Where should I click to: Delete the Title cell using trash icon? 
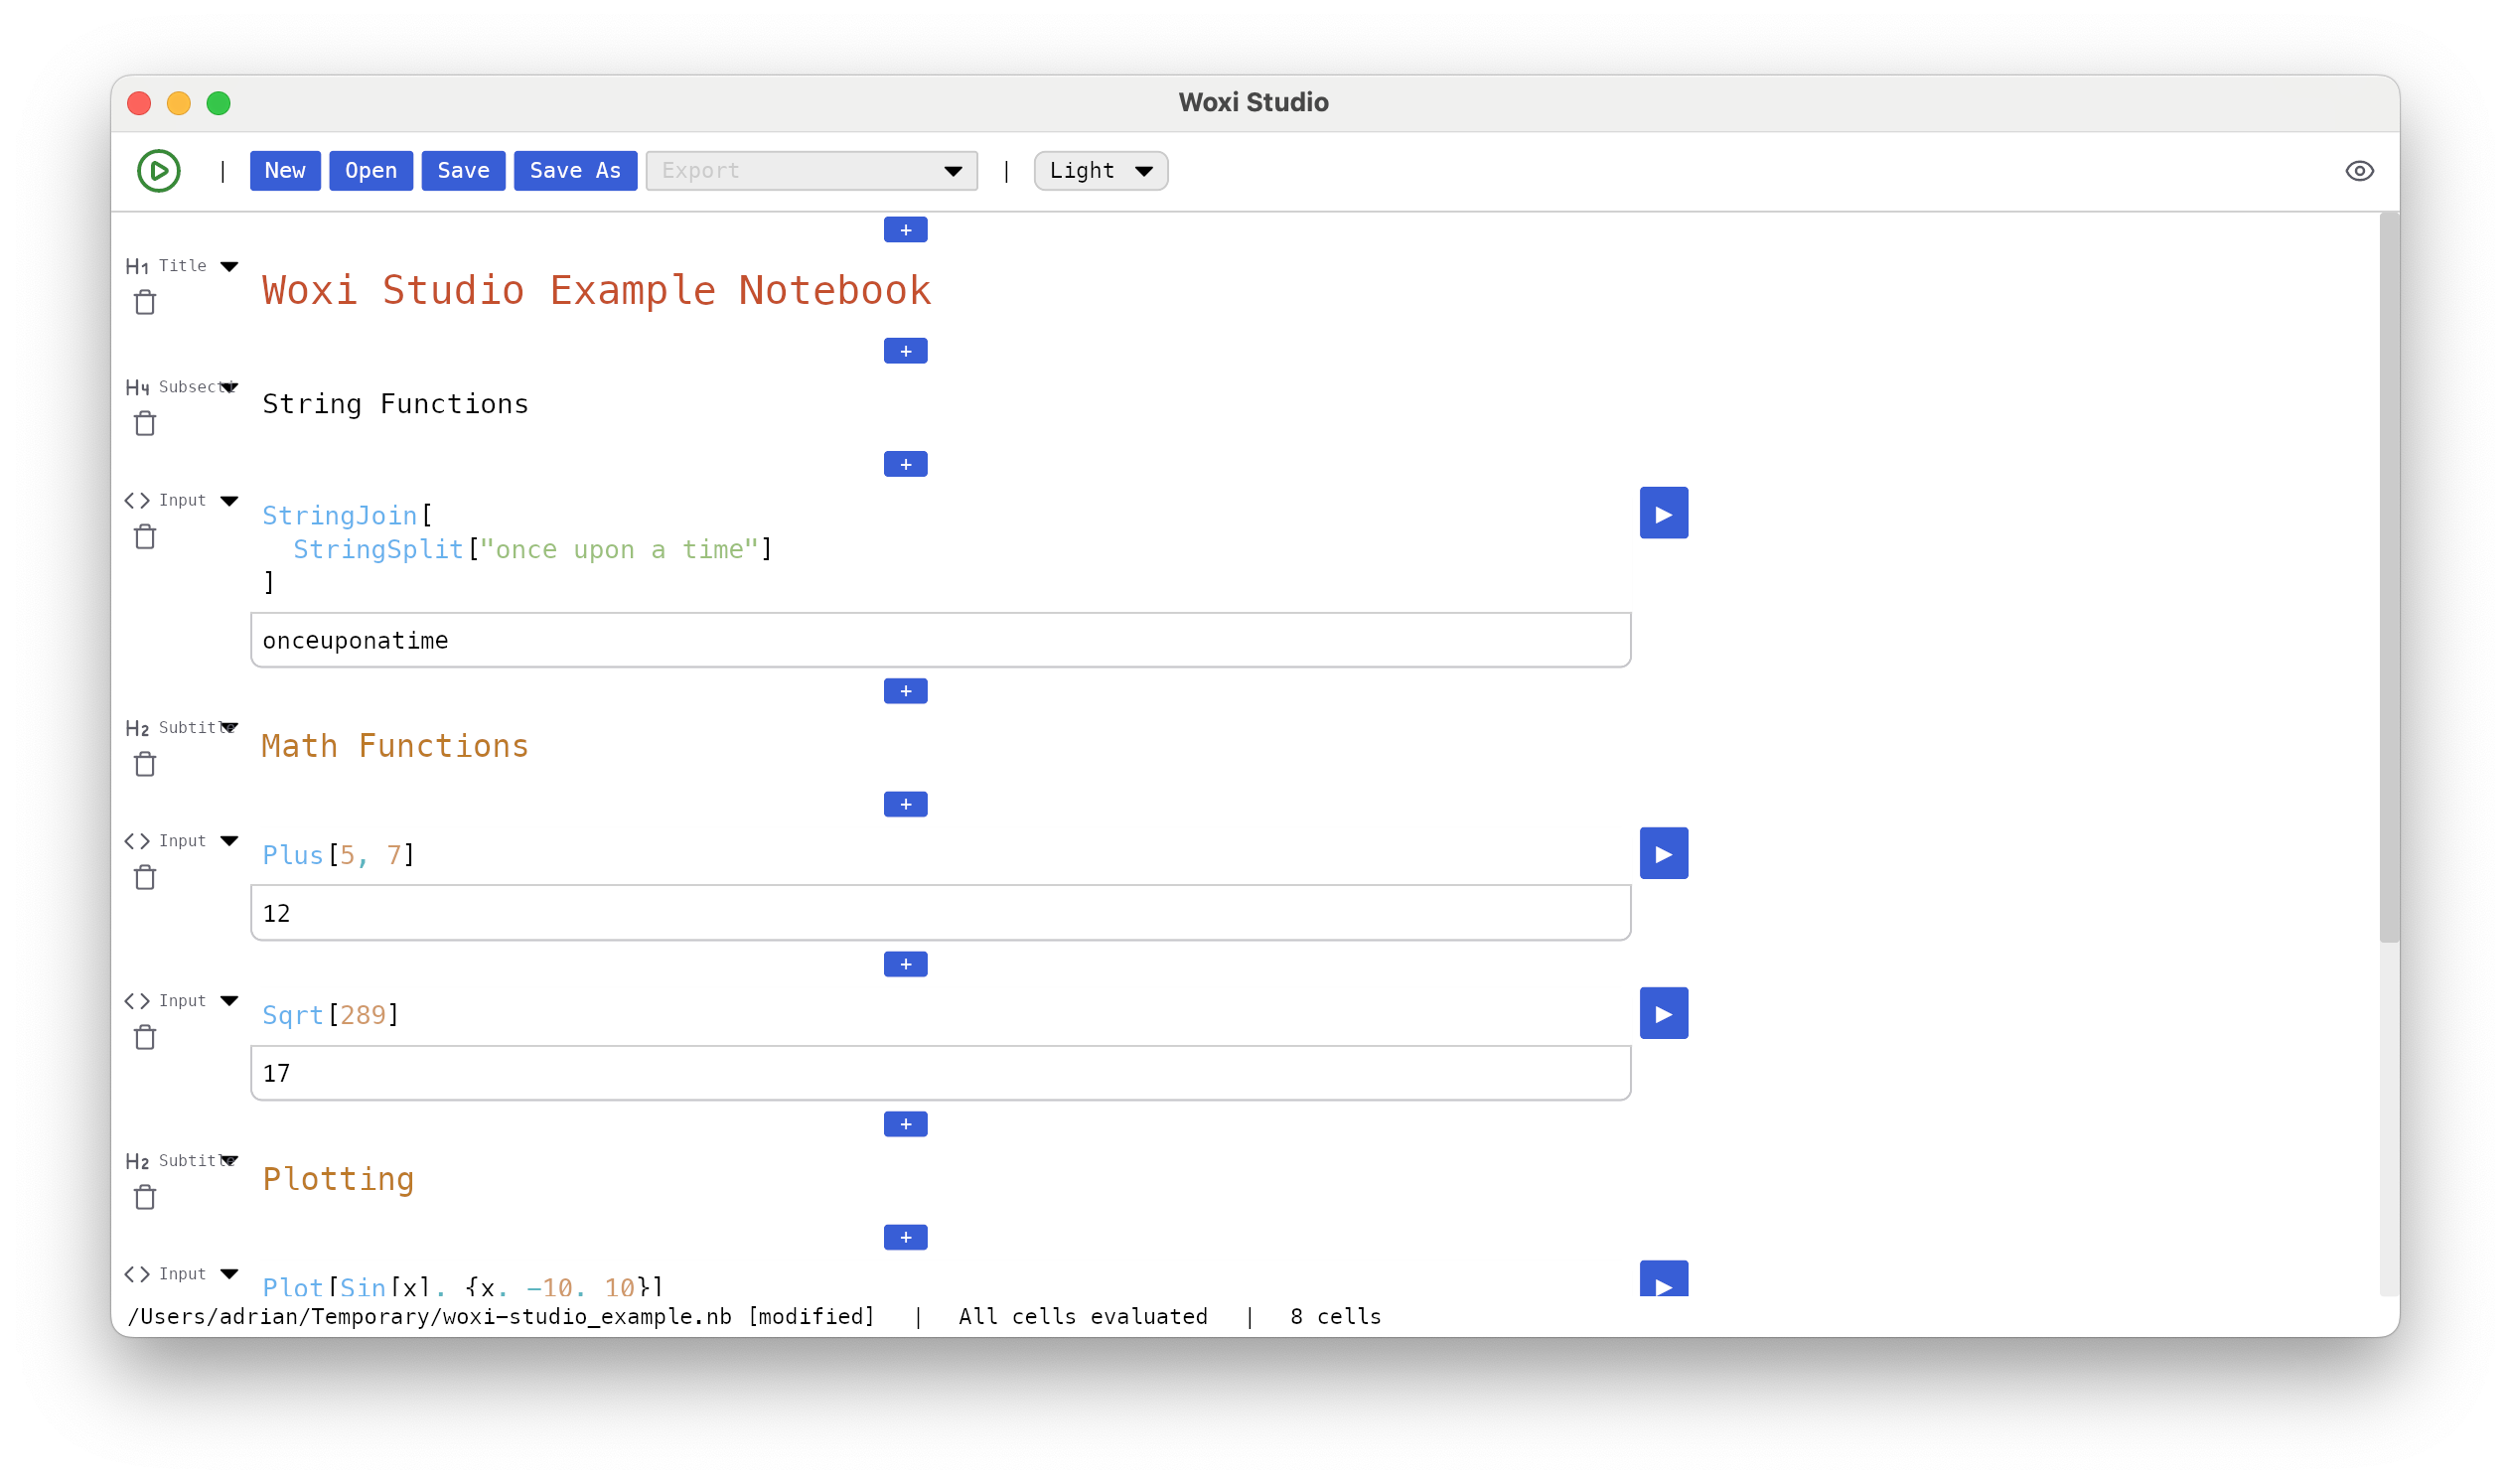coord(145,303)
